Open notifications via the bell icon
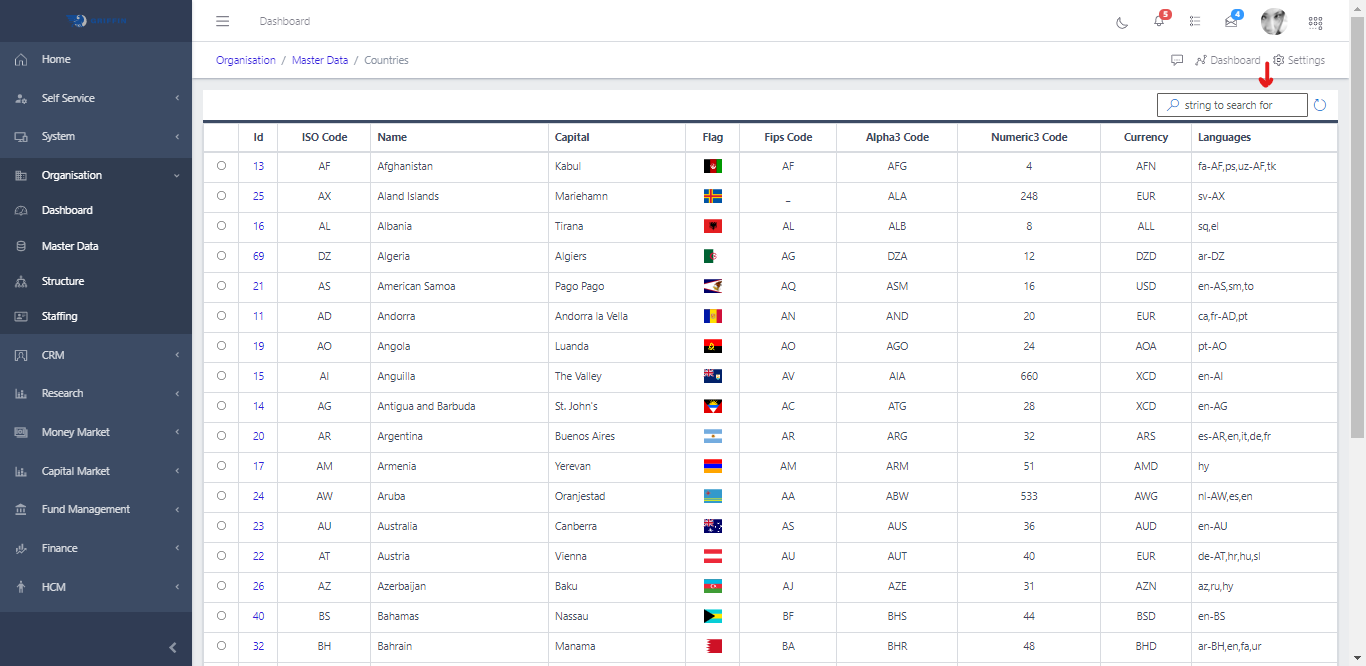The image size is (1366, 666). pos(1158,21)
